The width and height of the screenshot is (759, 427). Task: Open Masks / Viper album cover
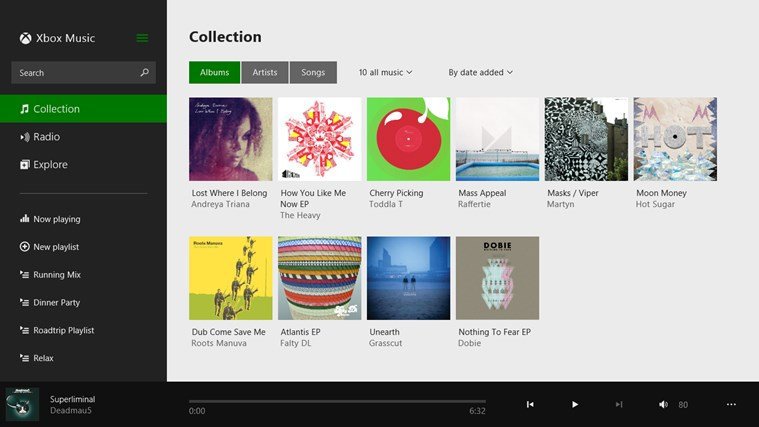(x=586, y=139)
